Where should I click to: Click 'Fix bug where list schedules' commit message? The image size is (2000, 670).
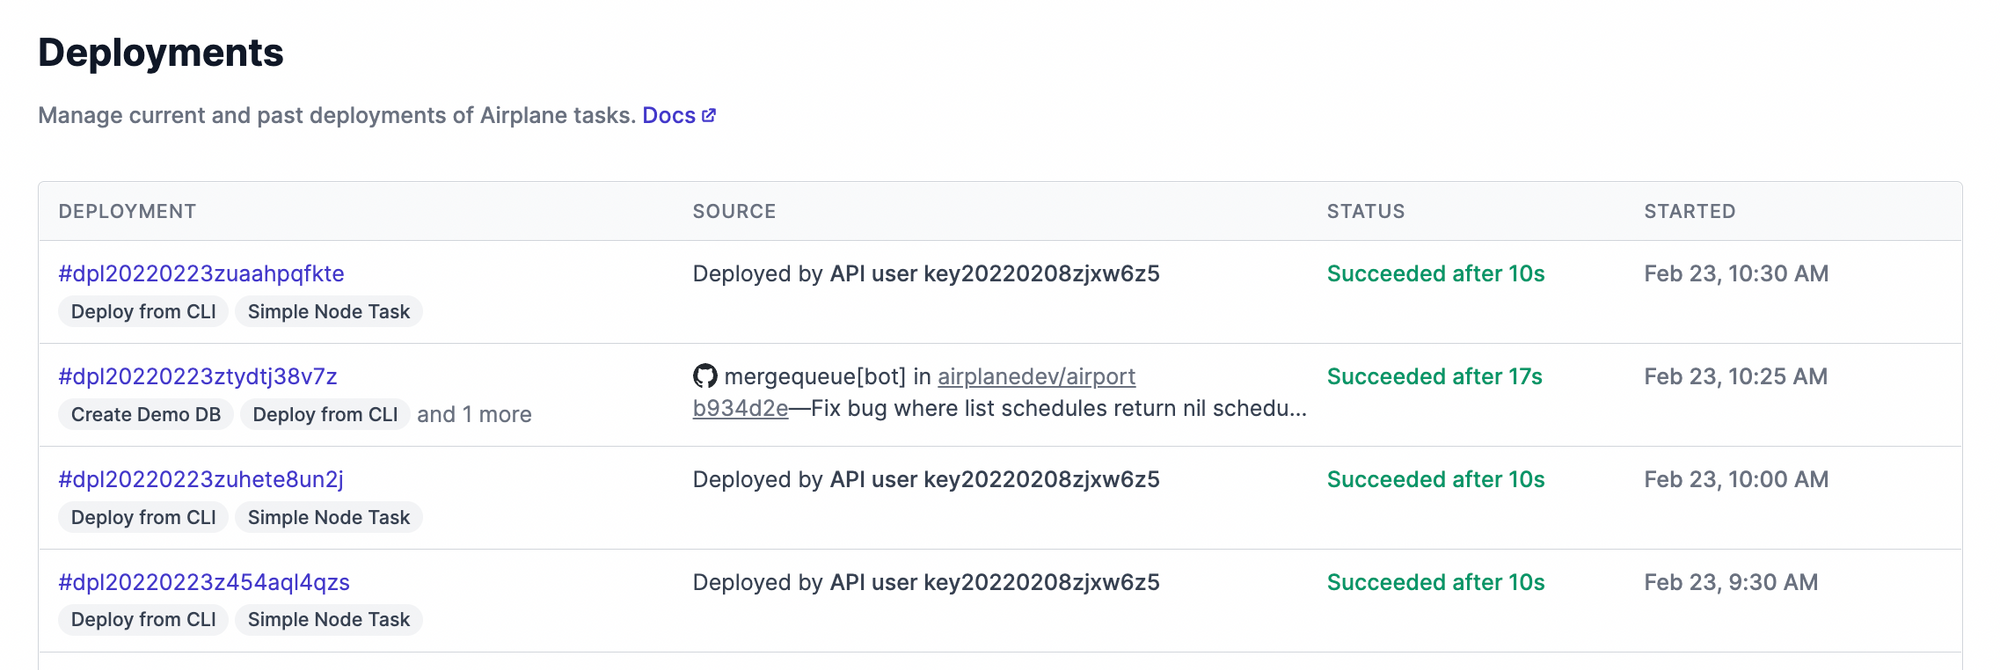coord(1058,408)
